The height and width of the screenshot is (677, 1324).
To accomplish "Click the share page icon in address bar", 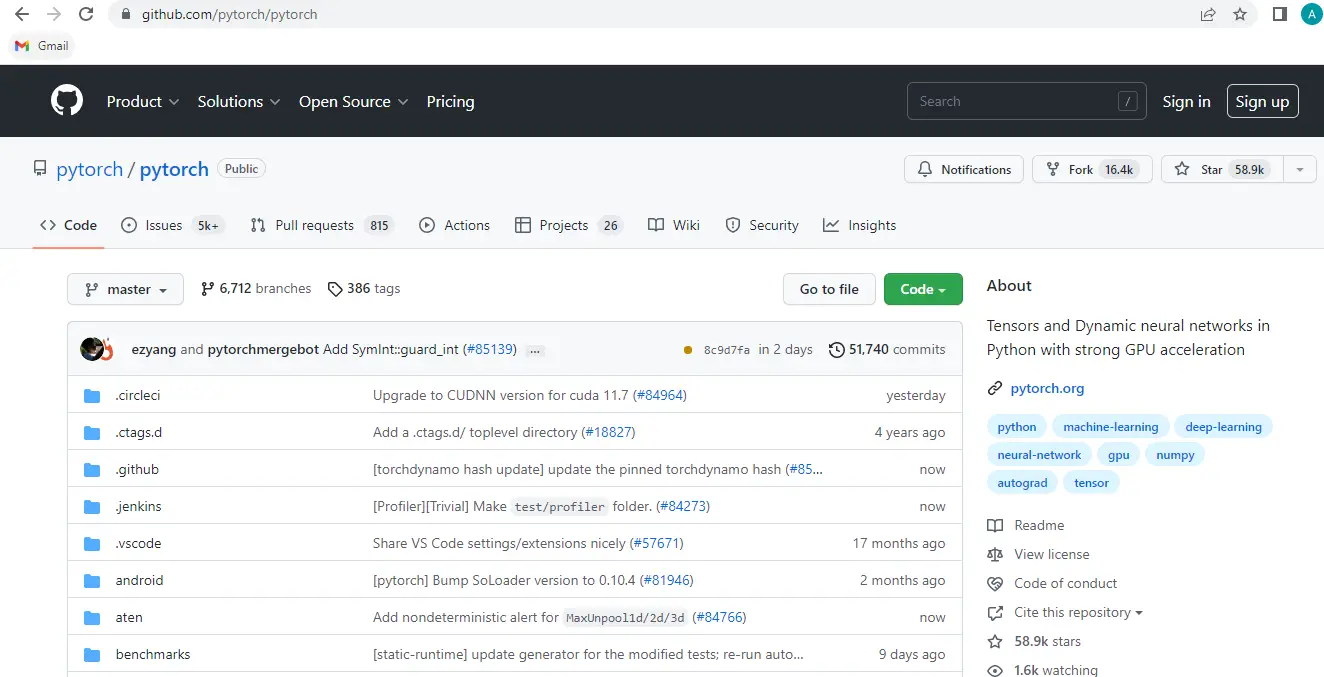I will (x=1208, y=14).
